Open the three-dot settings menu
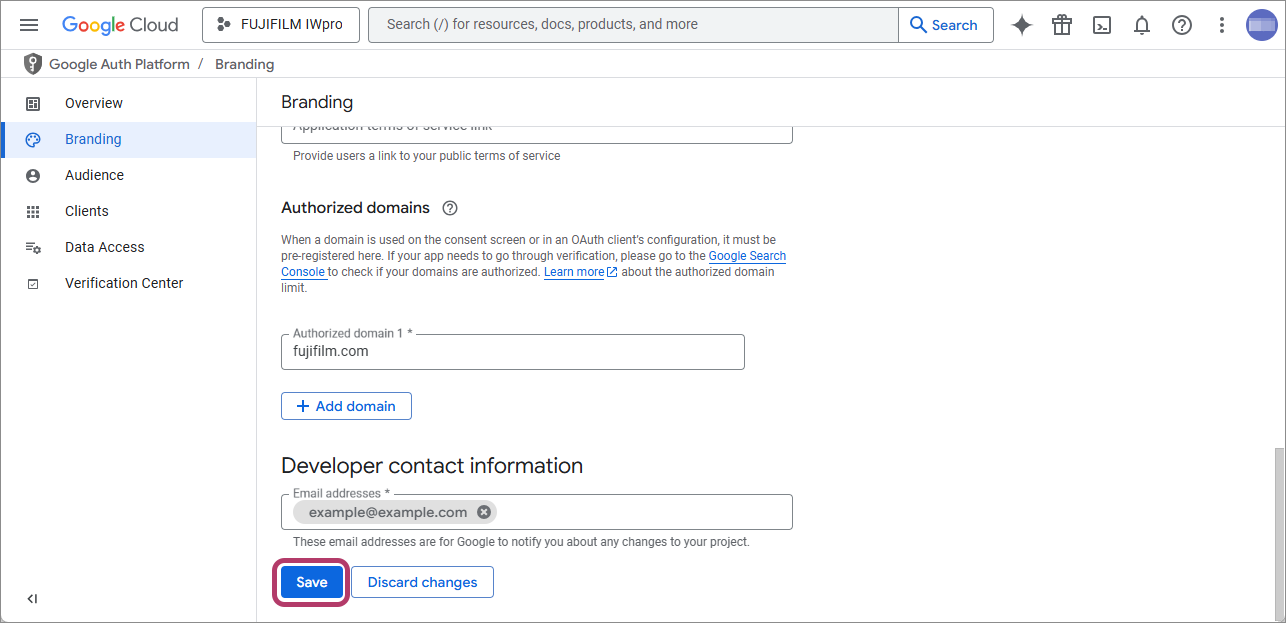This screenshot has width=1286, height=623. (x=1221, y=25)
